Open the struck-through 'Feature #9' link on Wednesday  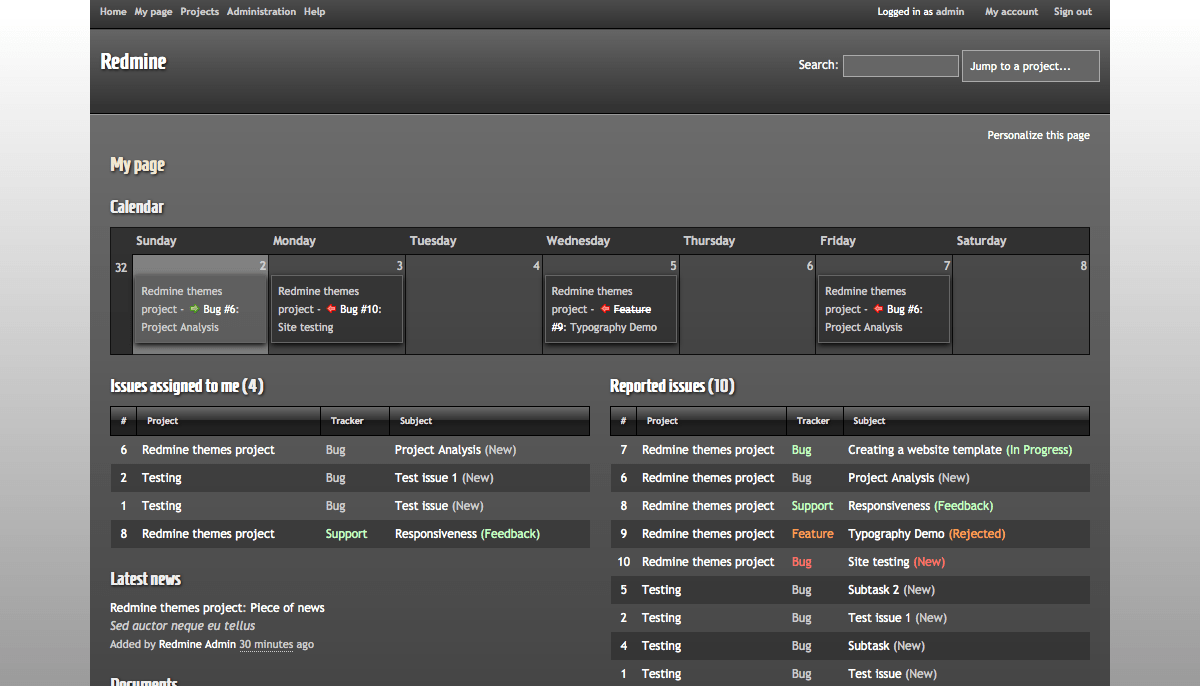pos(601,318)
